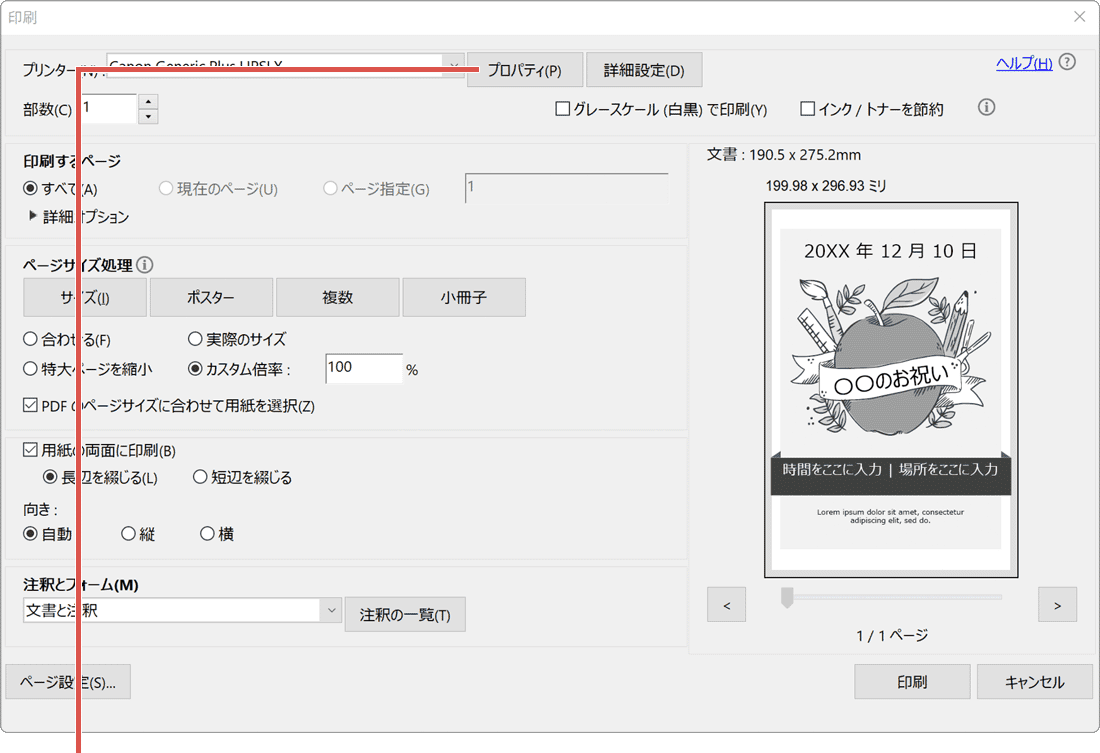Open the 注釈とフォーム dropdown

coord(331,610)
